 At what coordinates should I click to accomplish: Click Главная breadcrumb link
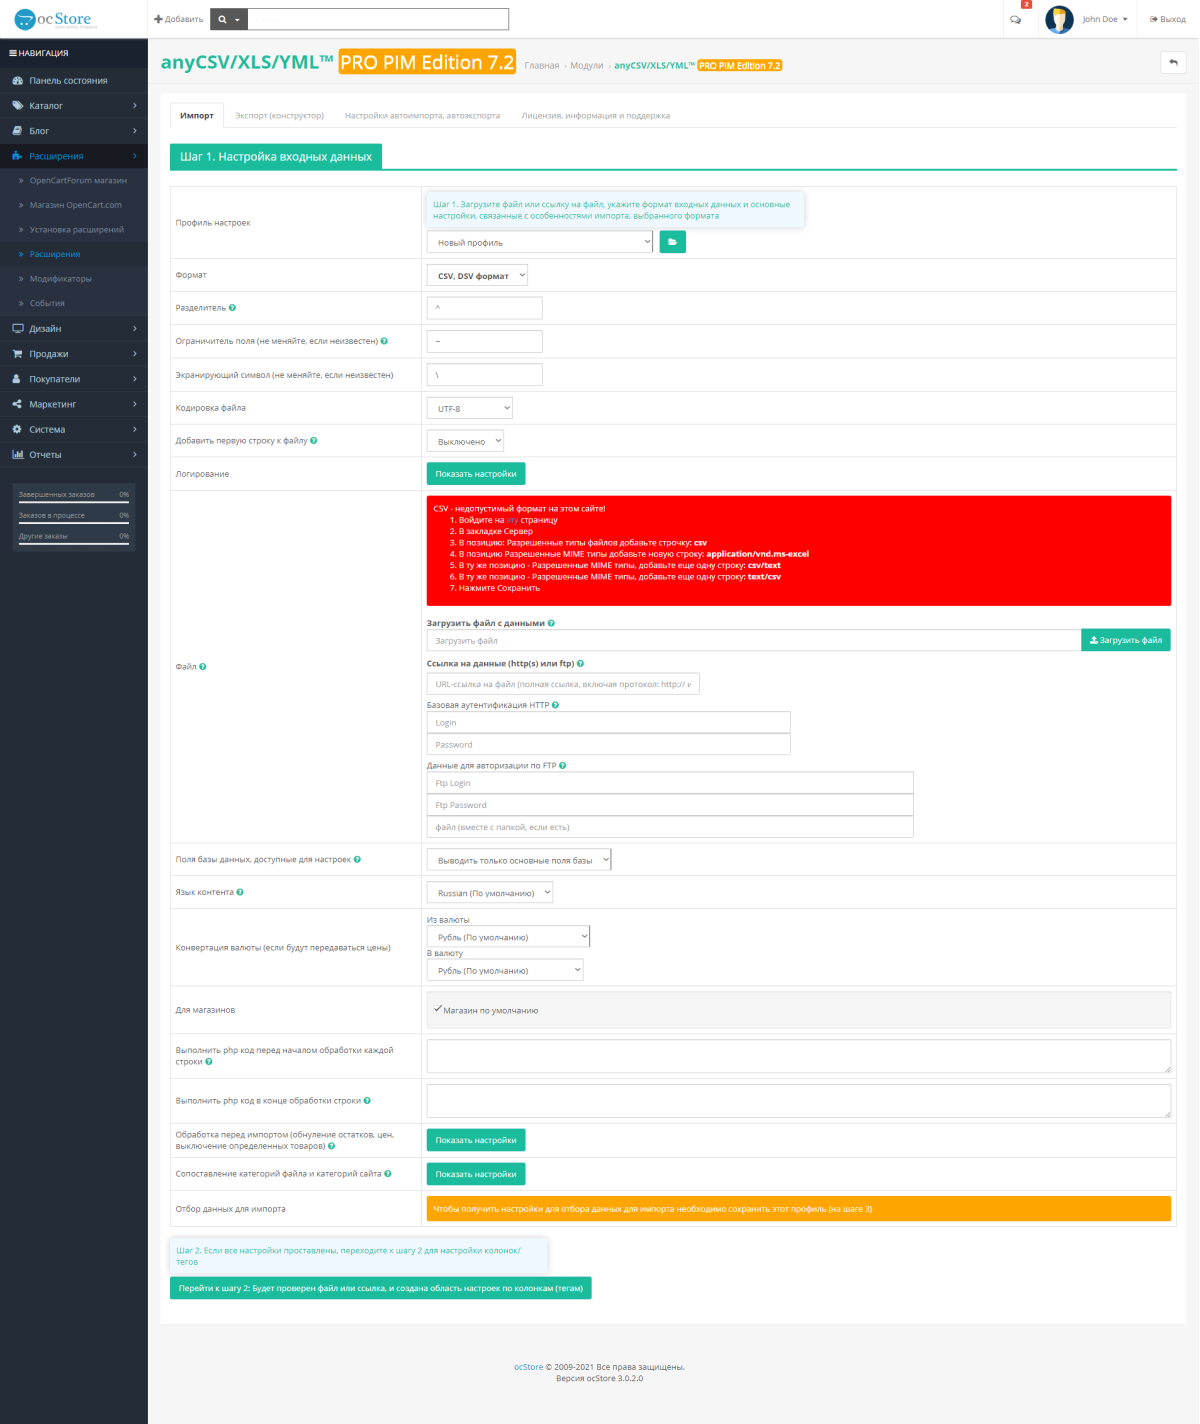coord(542,66)
